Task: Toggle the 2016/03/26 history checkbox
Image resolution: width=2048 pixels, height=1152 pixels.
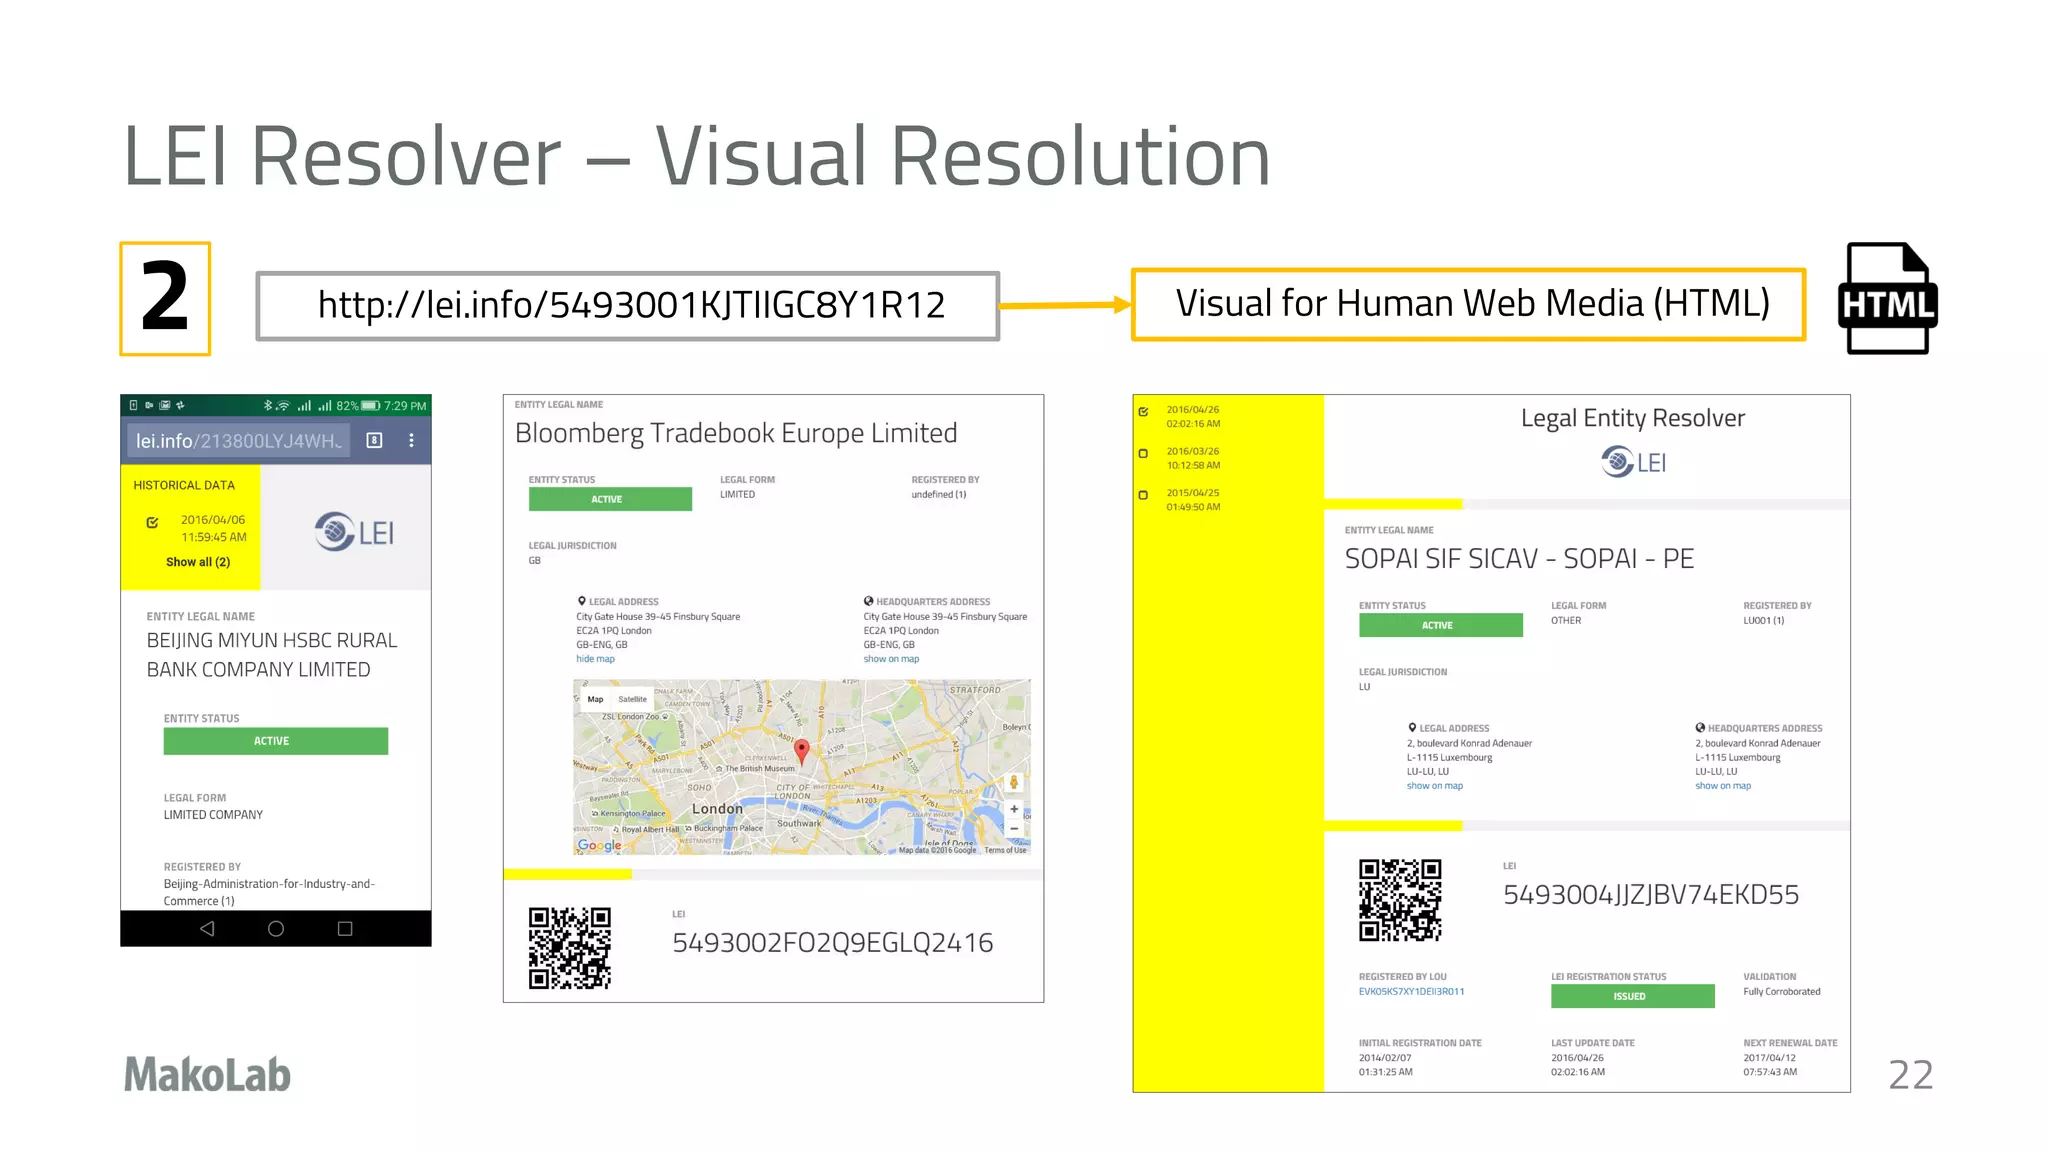Action: [x=1144, y=453]
